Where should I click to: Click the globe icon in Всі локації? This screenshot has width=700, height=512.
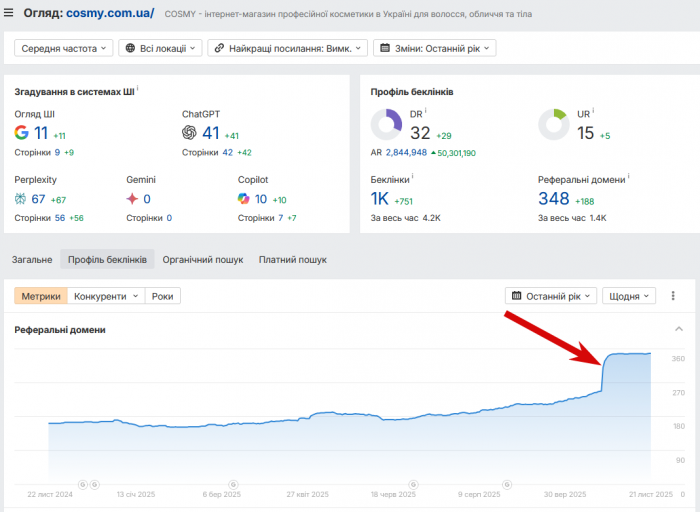coord(130,48)
